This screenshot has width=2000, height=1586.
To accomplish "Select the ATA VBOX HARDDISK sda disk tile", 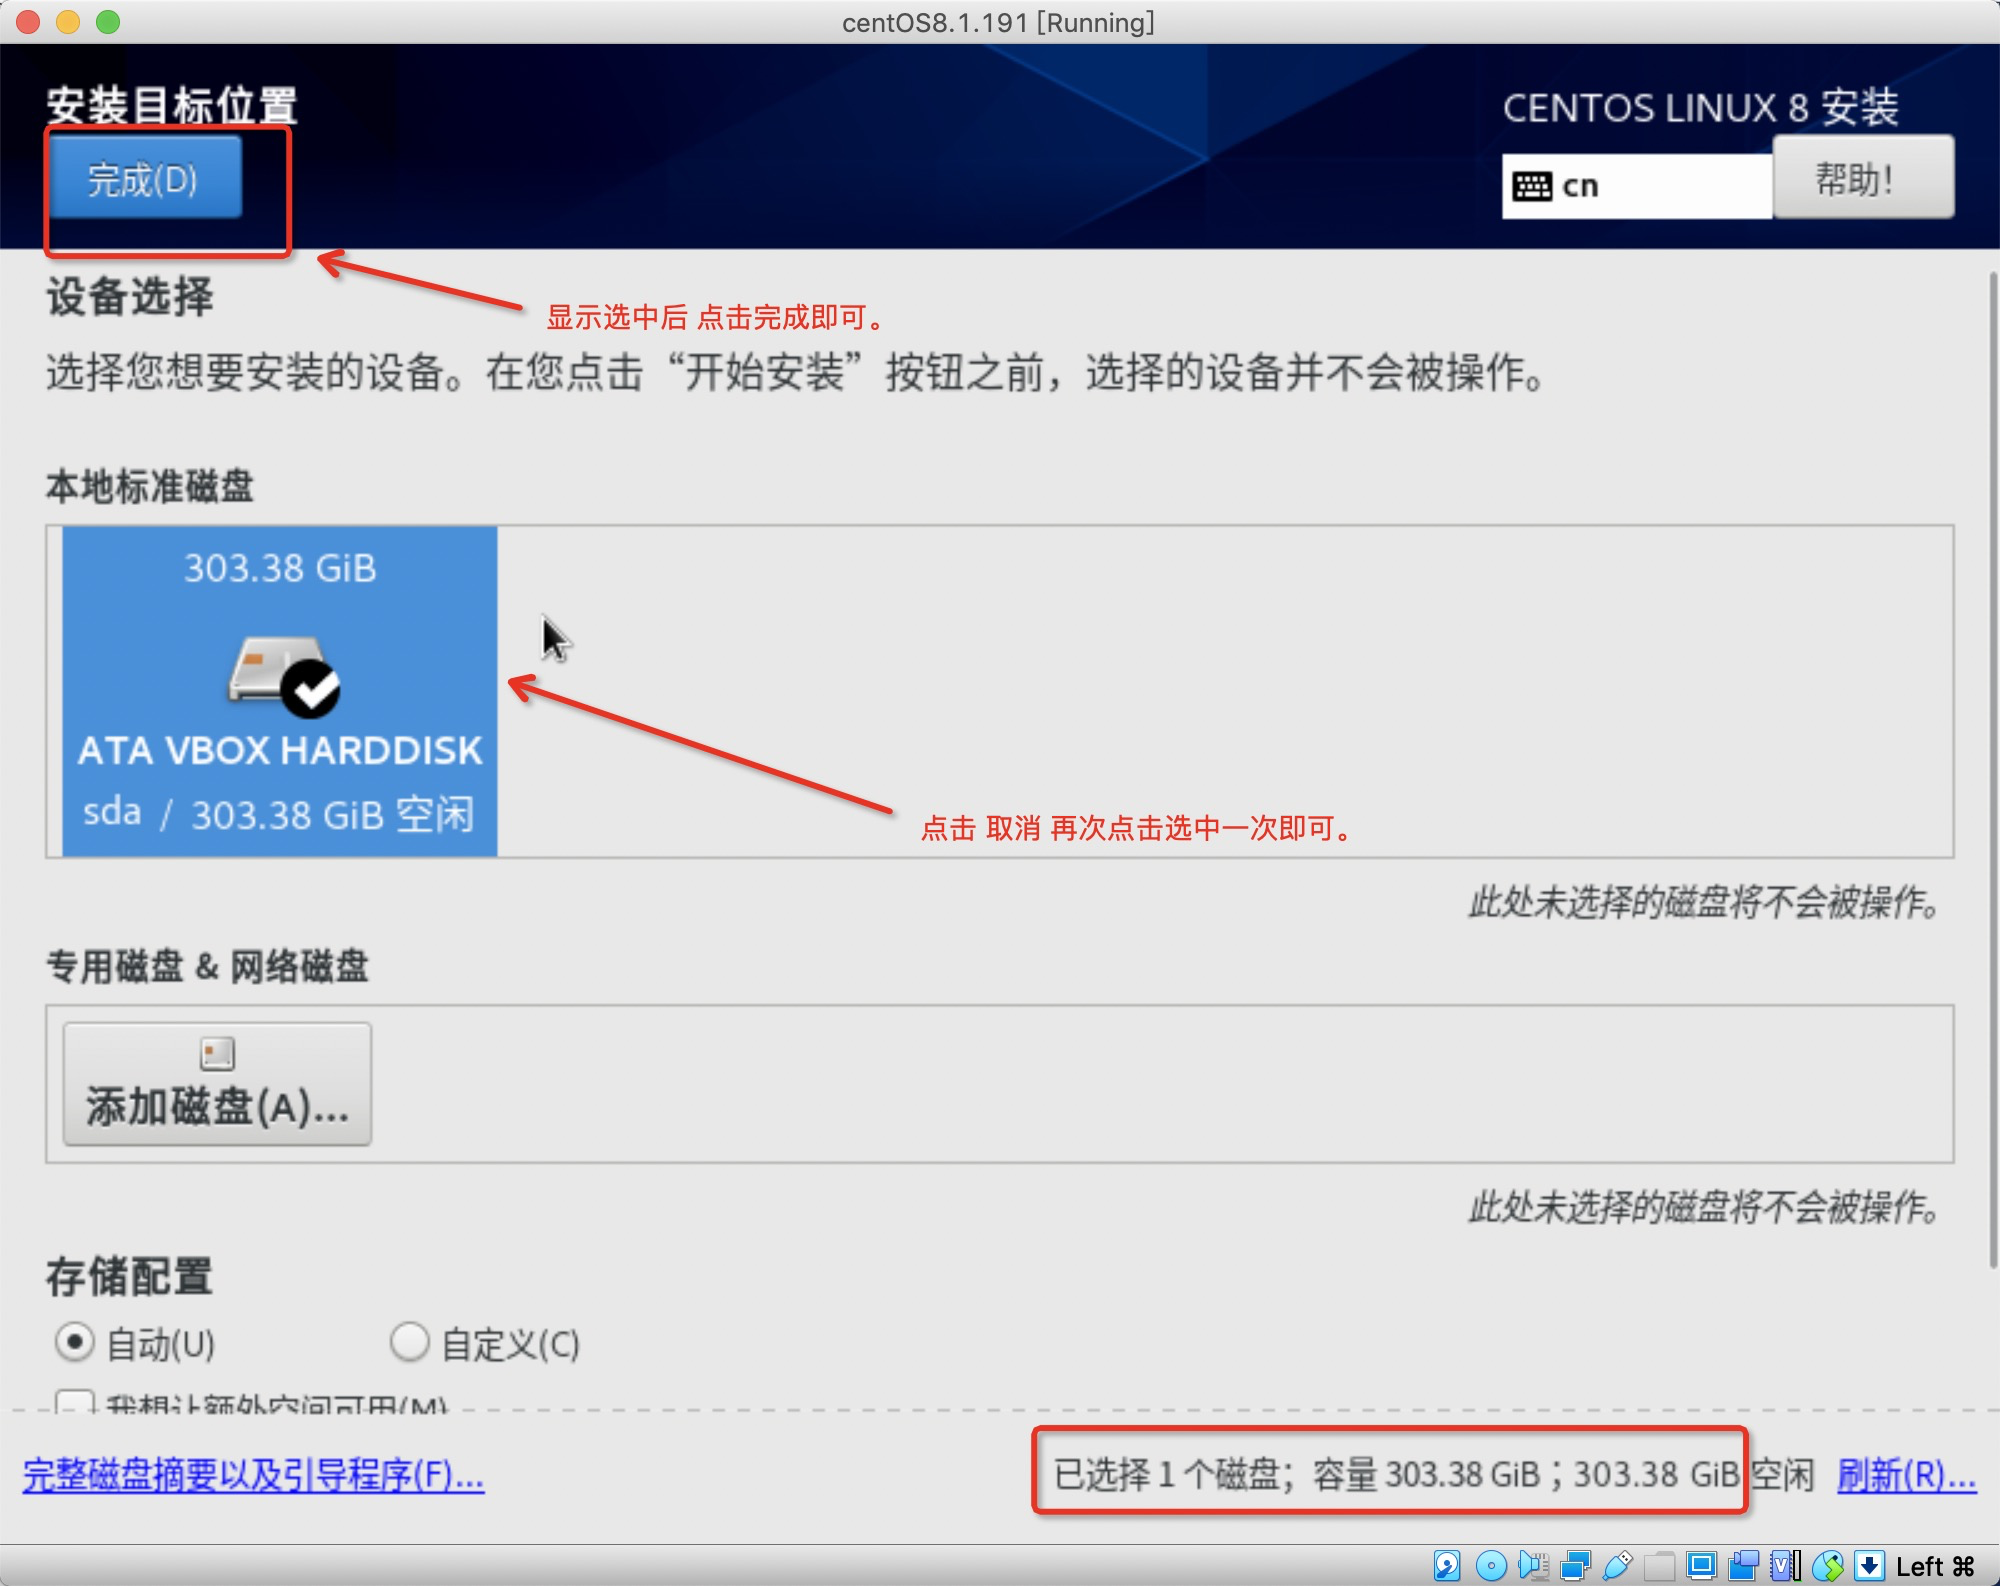I will coord(280,691).
